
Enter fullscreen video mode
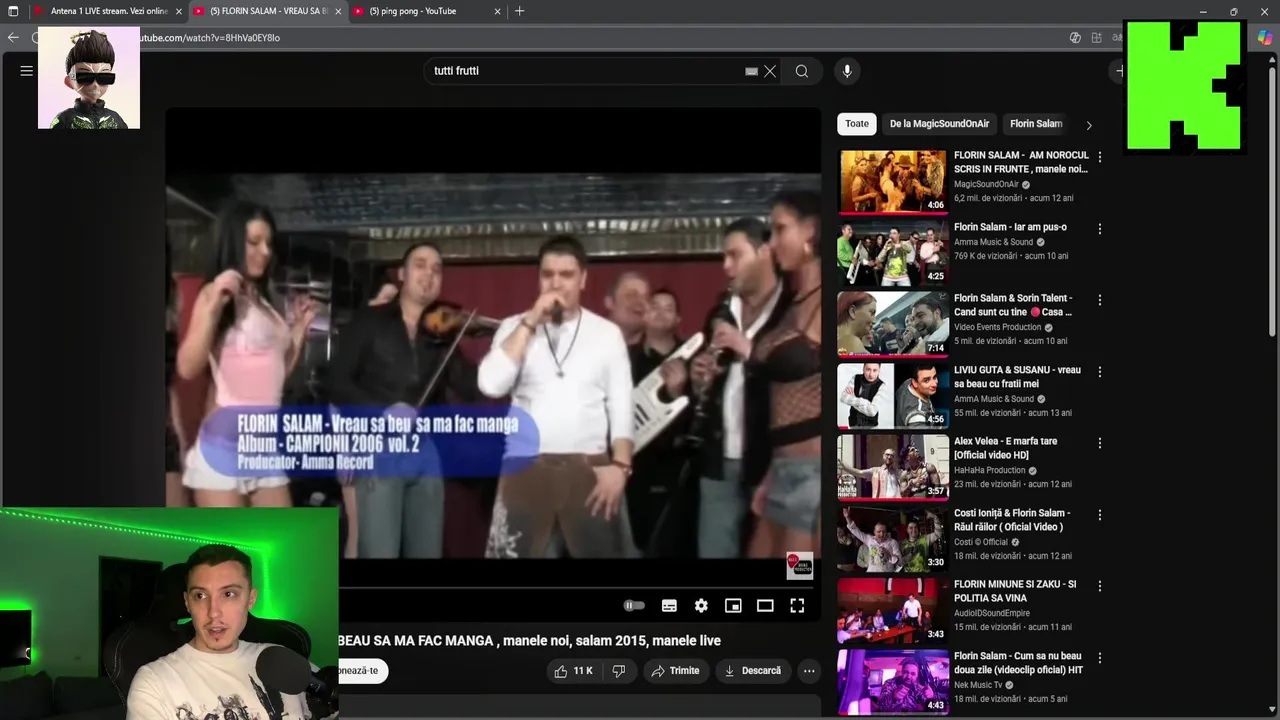tap(797, 605)
